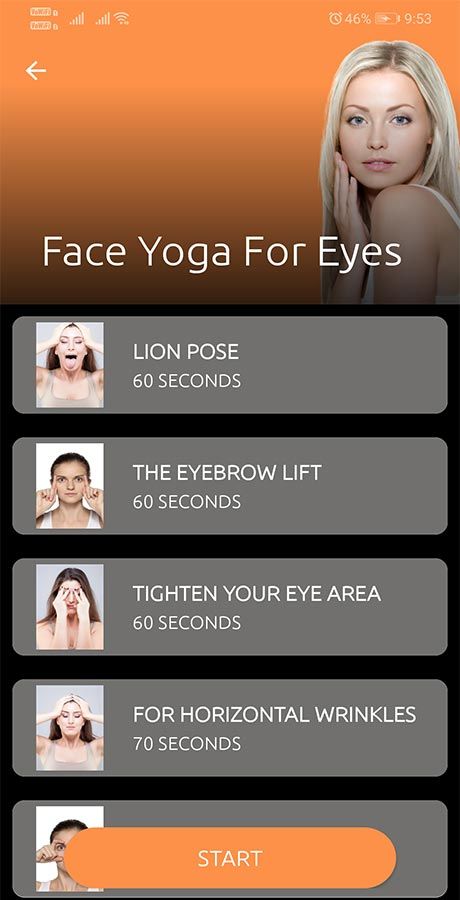Tap the alarm clock status icon

coord(335,18)
